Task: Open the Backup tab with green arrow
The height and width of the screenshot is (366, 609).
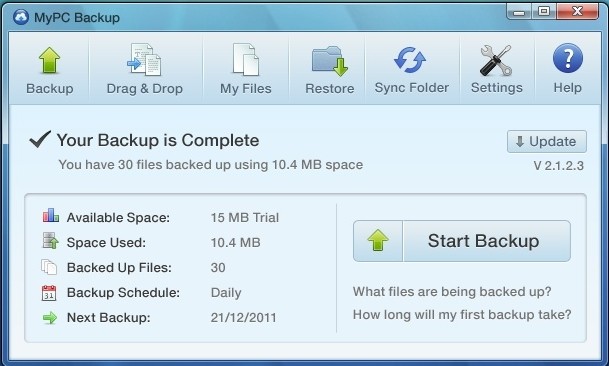Action: coord(49,70)
